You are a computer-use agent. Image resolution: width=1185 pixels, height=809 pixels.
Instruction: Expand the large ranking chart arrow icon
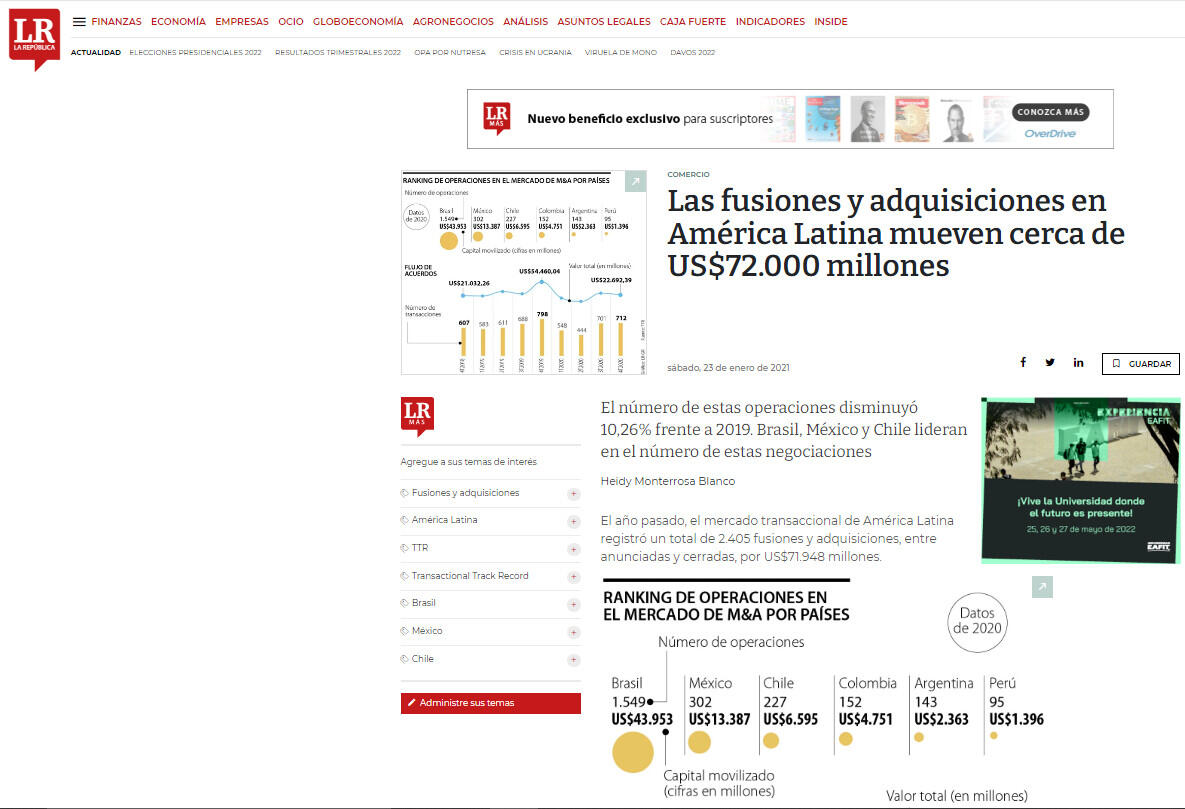point(1042,587)
